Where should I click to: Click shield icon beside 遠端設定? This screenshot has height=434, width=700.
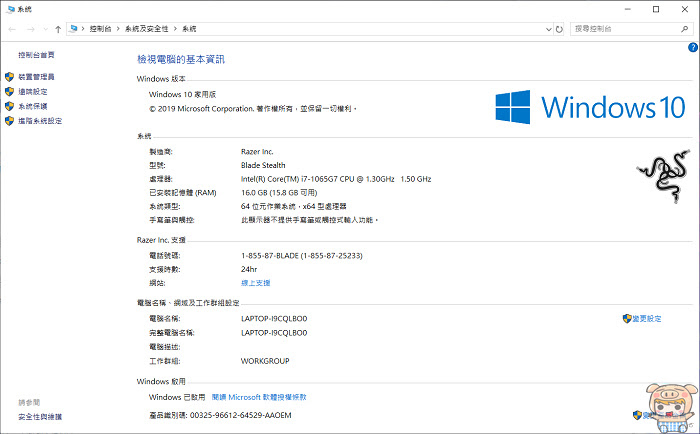coord(9,92)
